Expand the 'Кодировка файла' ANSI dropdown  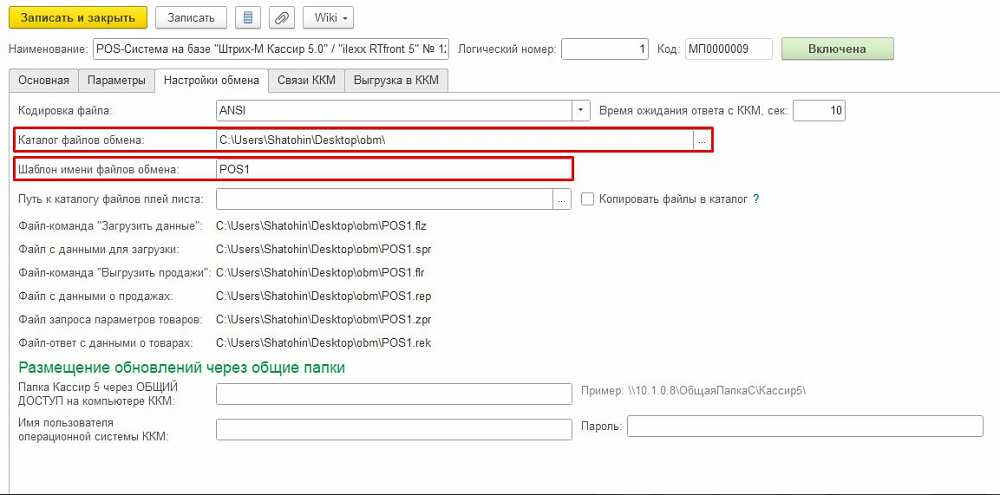(580, 110)
